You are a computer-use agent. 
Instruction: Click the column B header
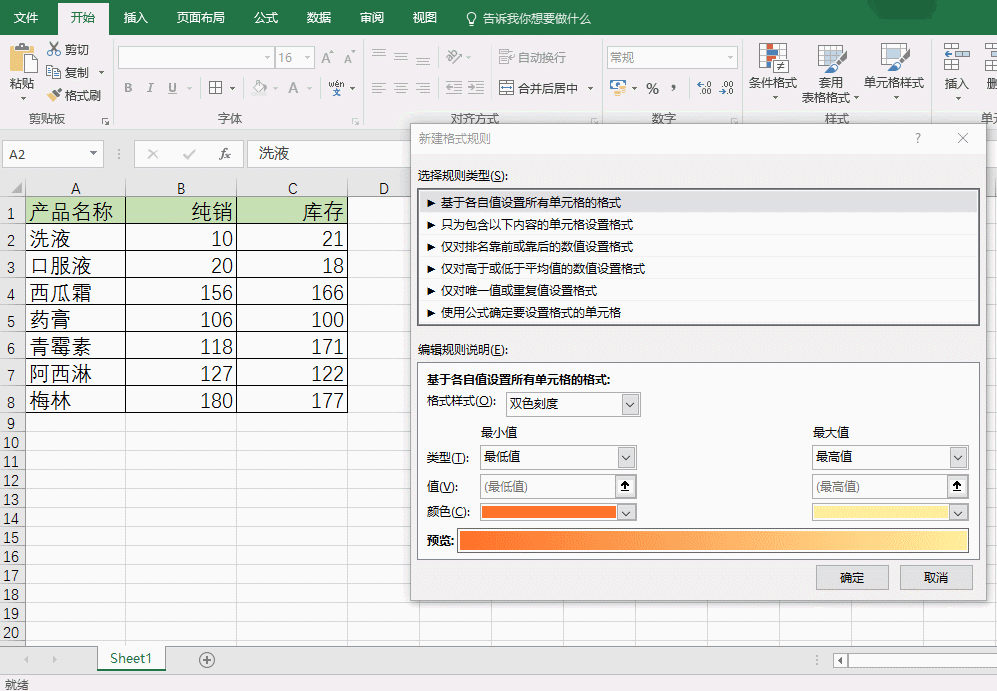[181, 188]
